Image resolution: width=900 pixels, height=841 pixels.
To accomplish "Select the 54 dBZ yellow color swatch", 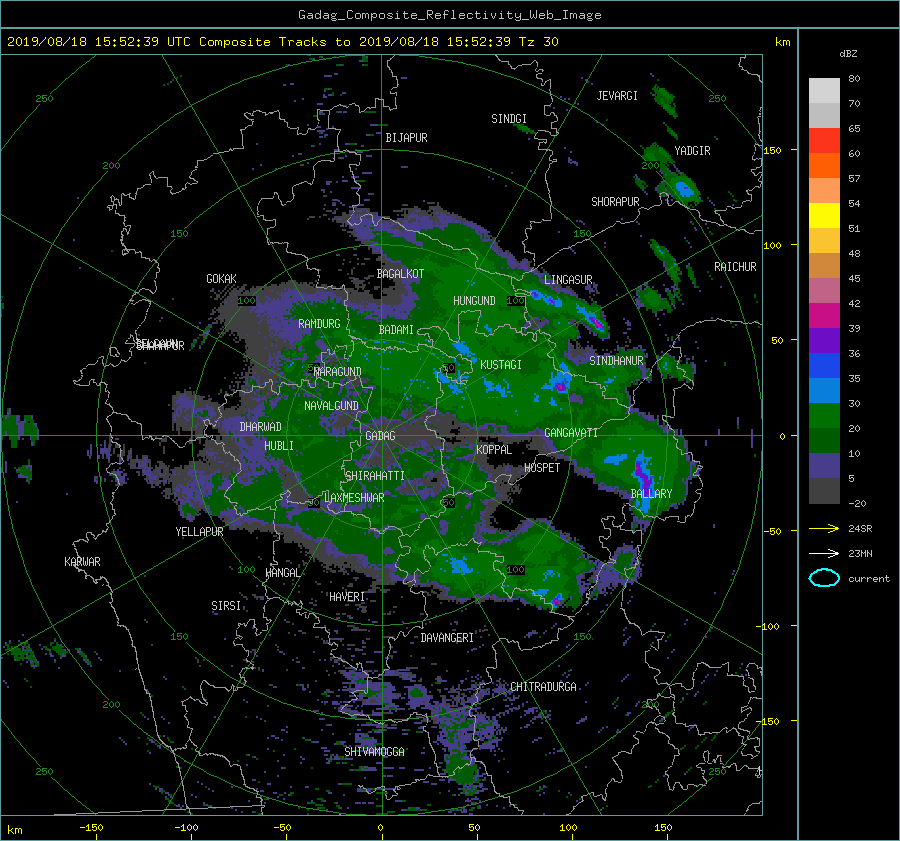I will click(824, 215).
